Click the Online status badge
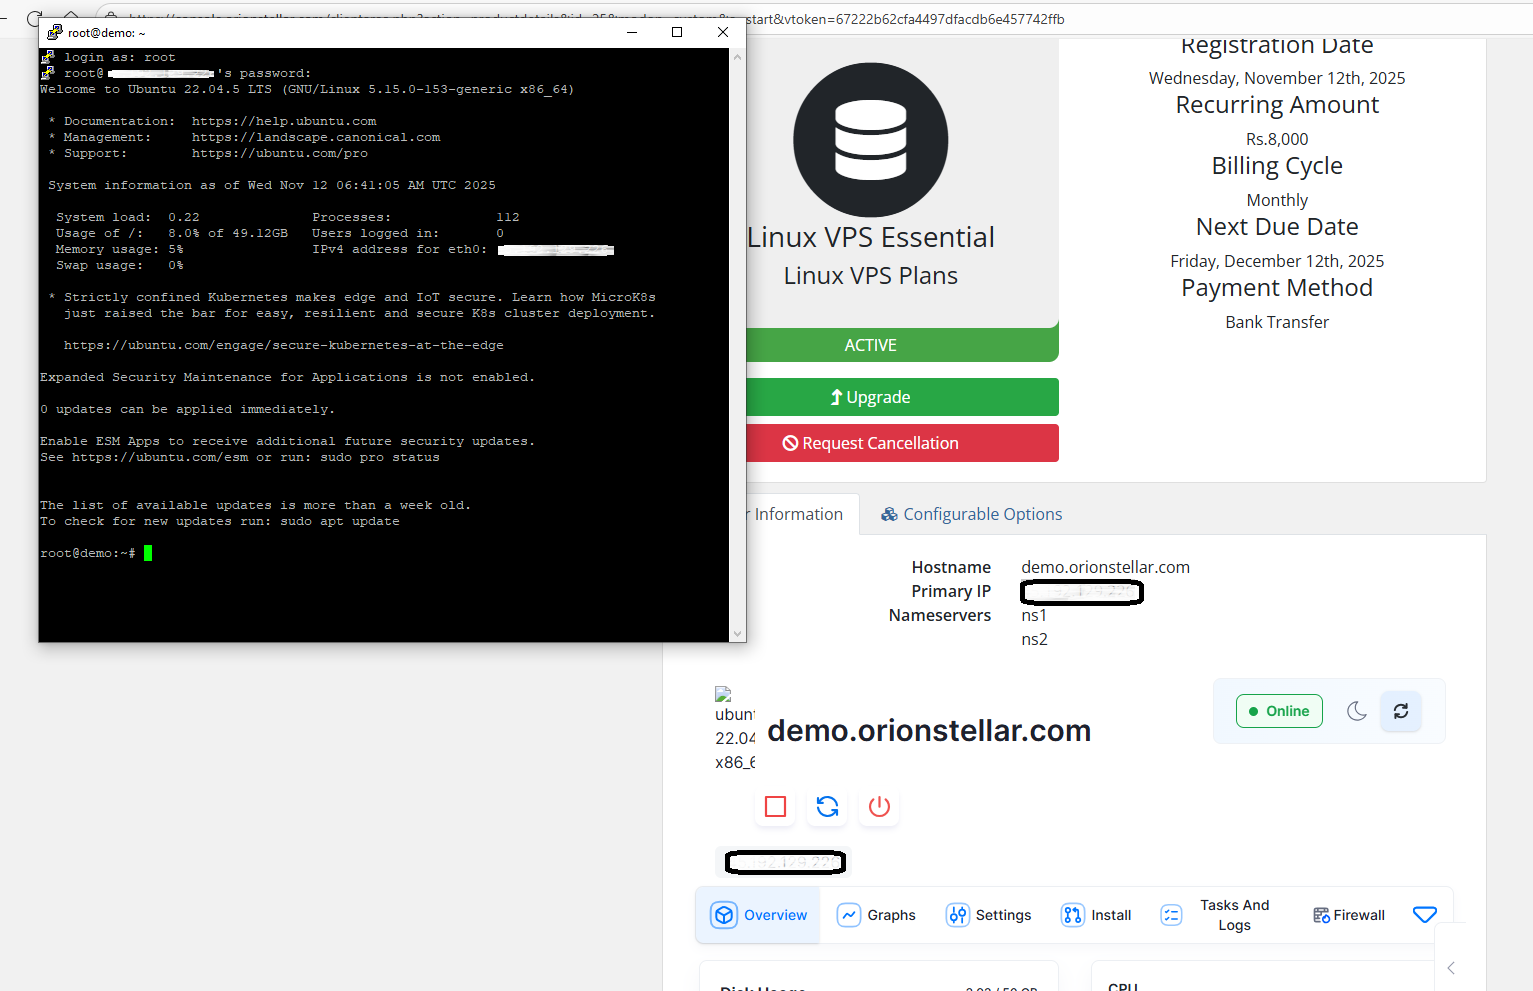The height and width of the screenshot is (991, 1533). point(1278,711)
